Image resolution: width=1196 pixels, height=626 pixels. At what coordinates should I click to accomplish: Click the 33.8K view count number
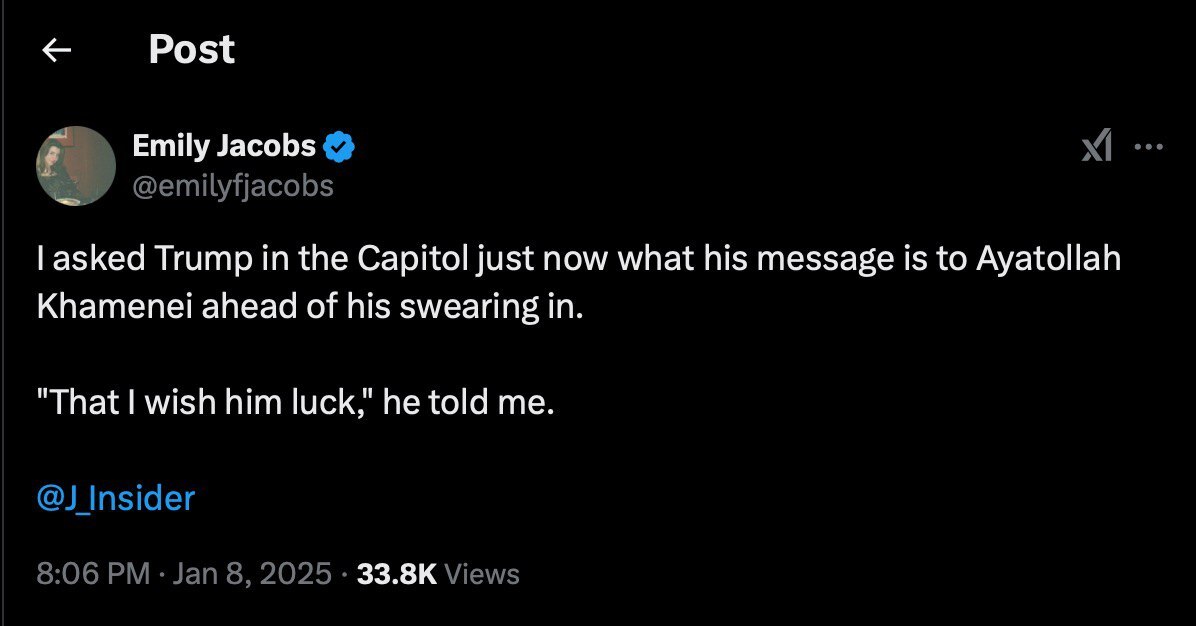coord(396,574)
